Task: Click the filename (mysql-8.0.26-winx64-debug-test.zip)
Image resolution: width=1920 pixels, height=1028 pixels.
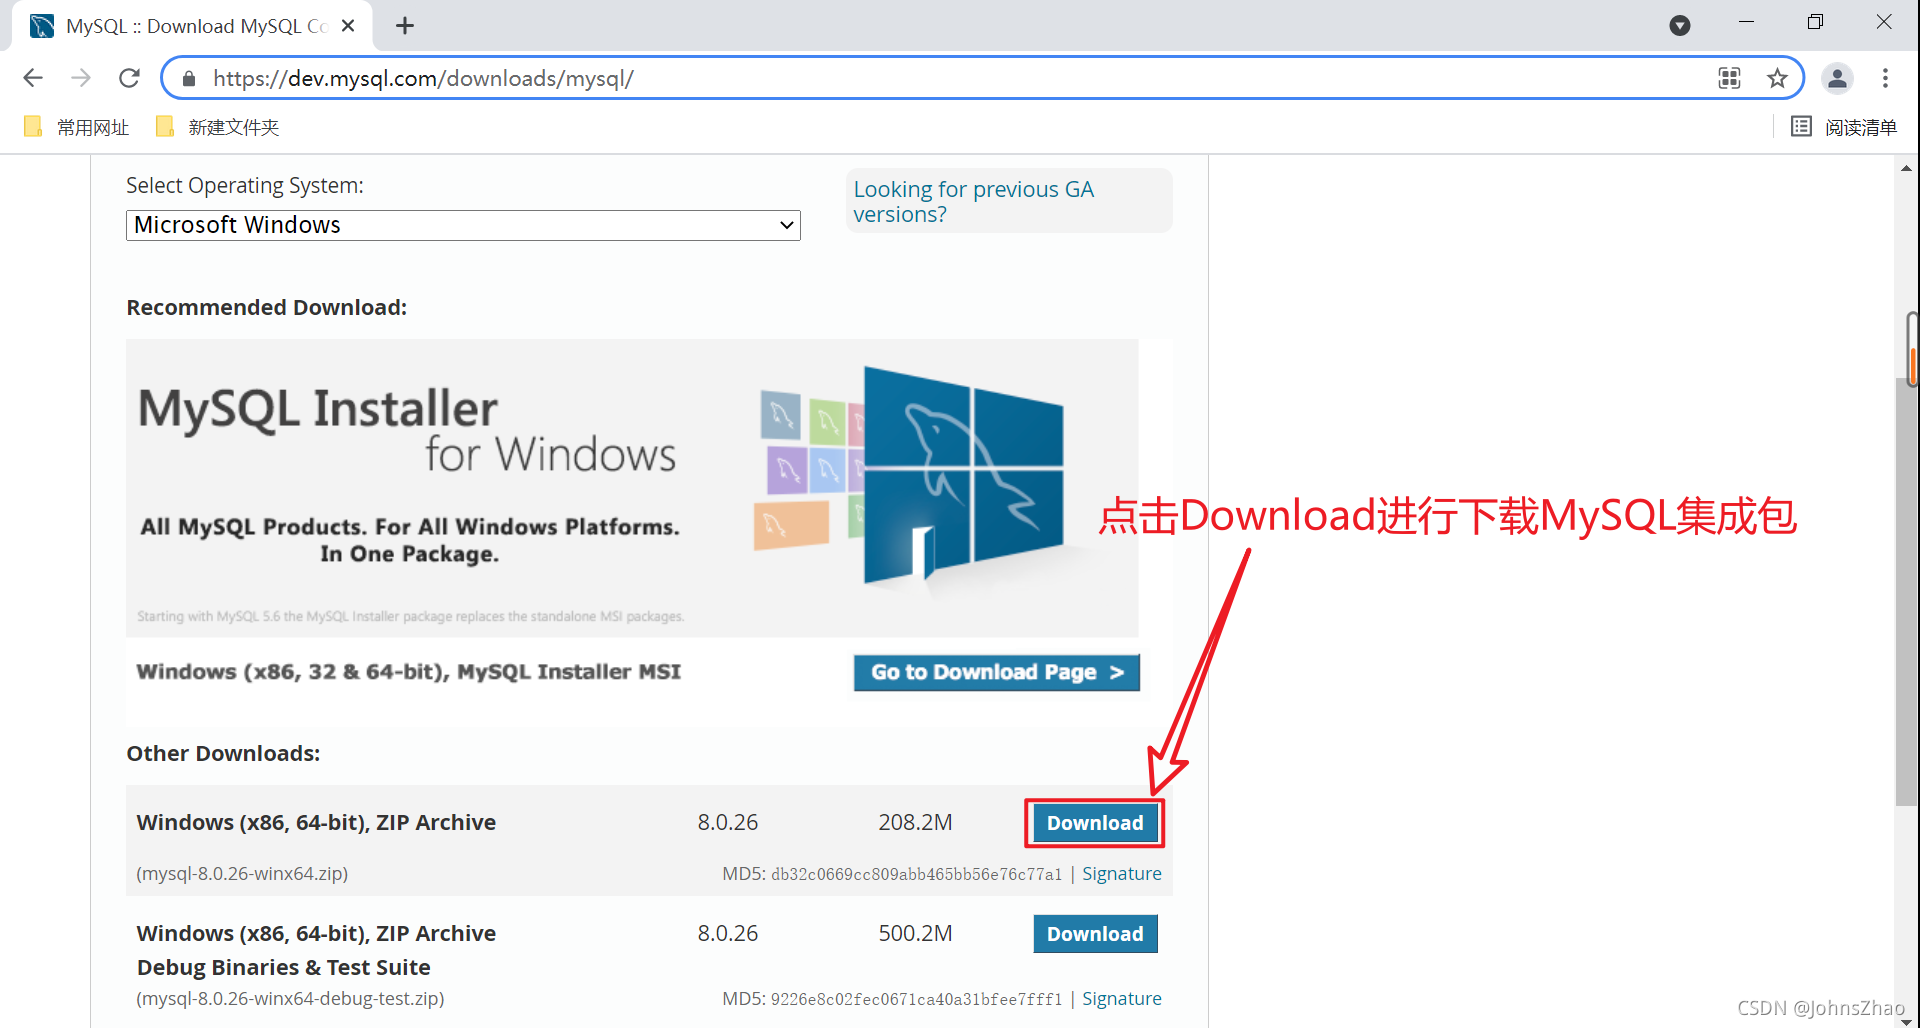Action: click(x=290, y=998)
